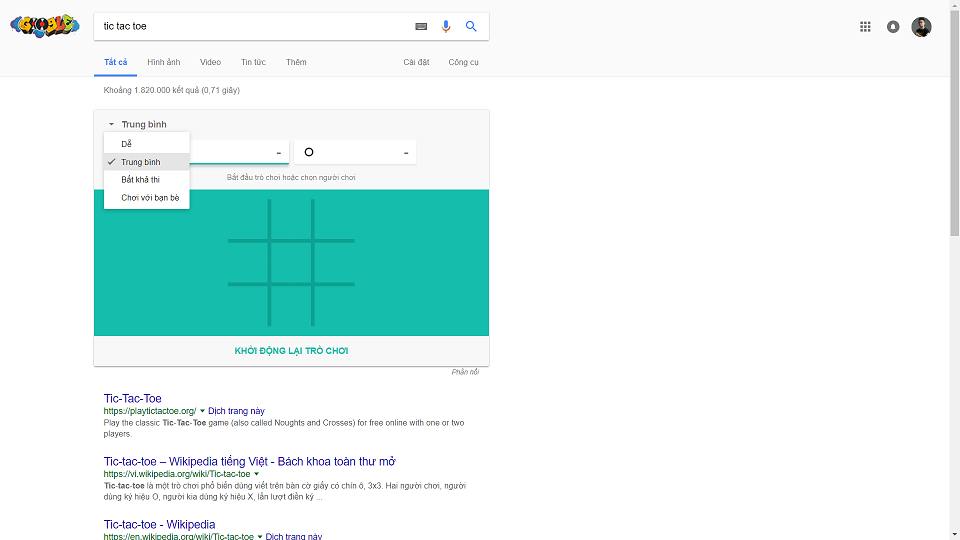The height and width of the screenshot is (540, 960).
Task: Open Cài đặt search settings
Action: coord(416,62)
